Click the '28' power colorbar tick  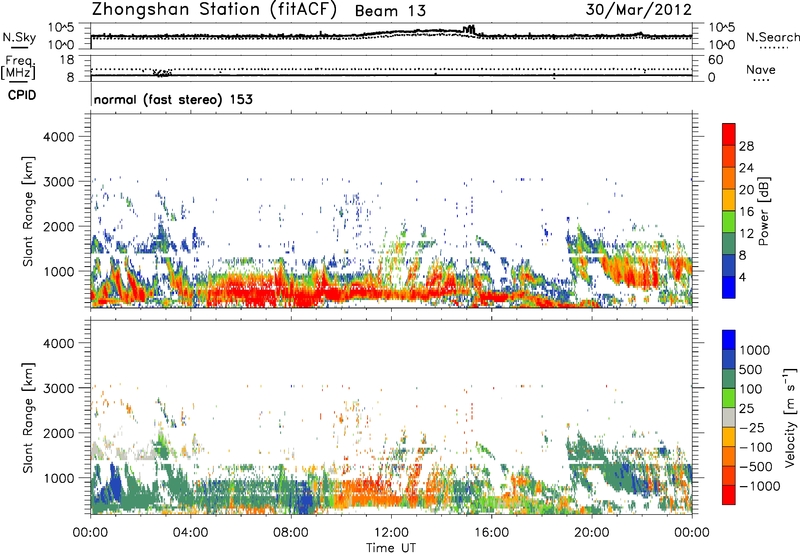746,146
